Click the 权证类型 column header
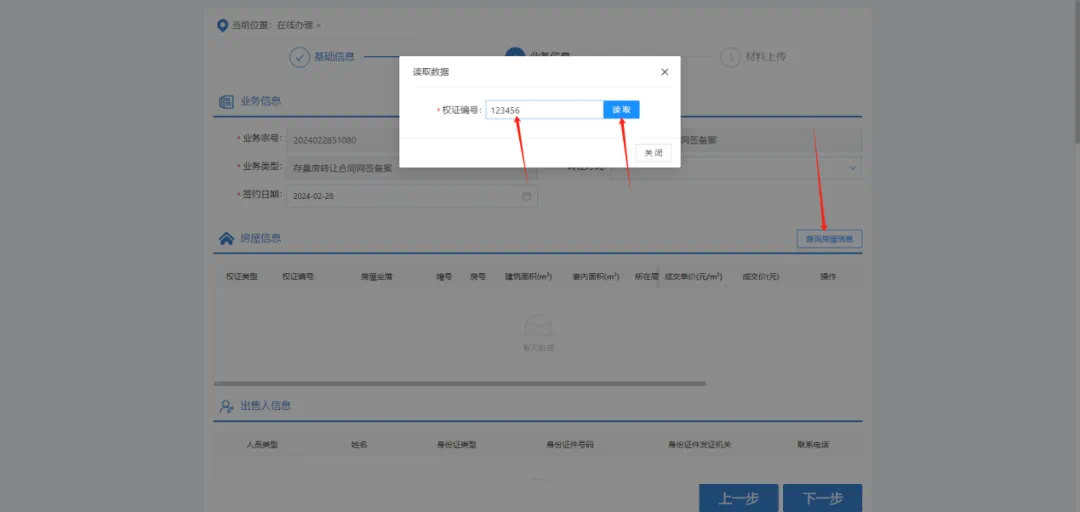The width and height of the screenshot is (1080, 512). tap(242, 276)
